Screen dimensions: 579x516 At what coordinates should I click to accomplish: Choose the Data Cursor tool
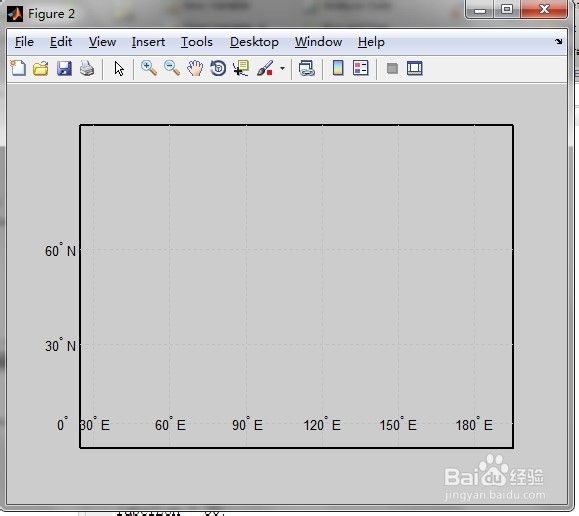(x=241, y=68)
